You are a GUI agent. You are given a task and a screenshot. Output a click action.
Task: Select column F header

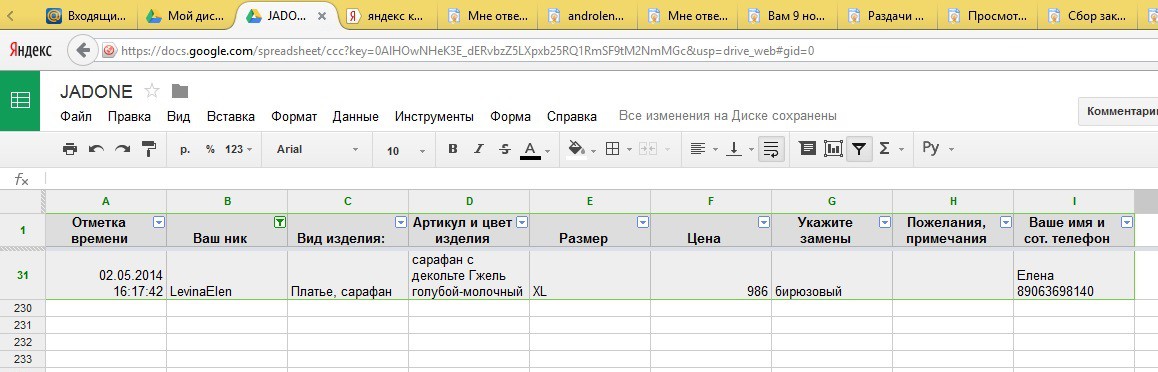711,201
